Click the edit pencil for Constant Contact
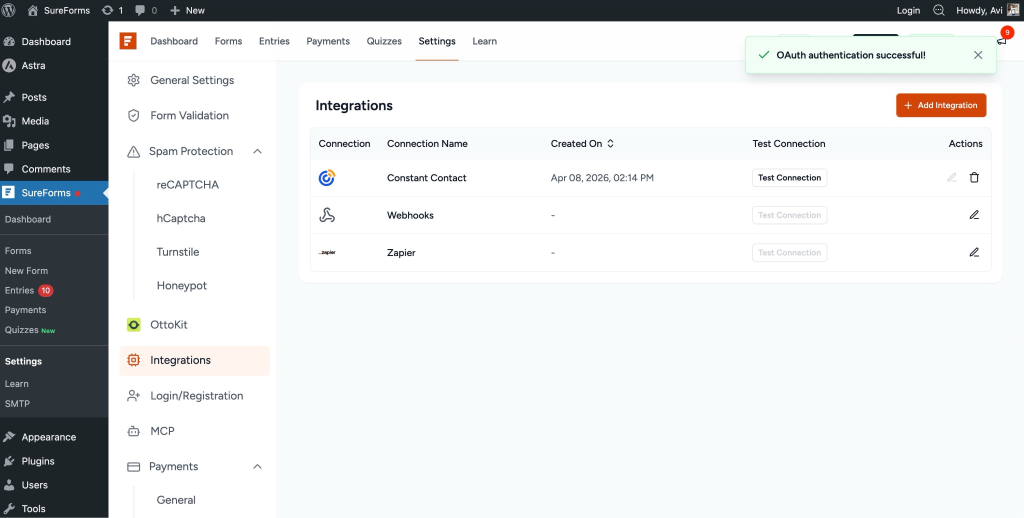 click(x=952, y=178)
